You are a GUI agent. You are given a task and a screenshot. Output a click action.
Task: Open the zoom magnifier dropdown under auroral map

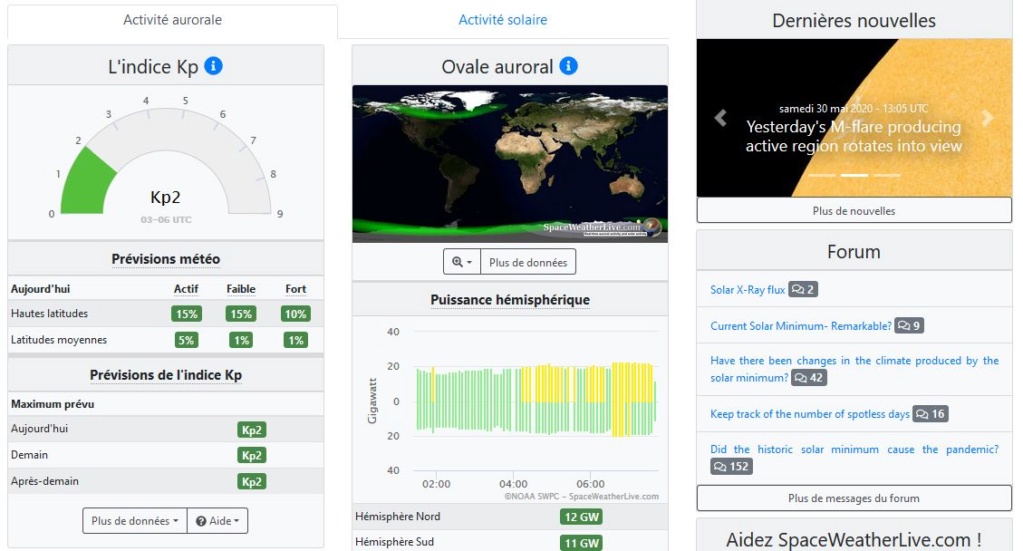(462, 262)
